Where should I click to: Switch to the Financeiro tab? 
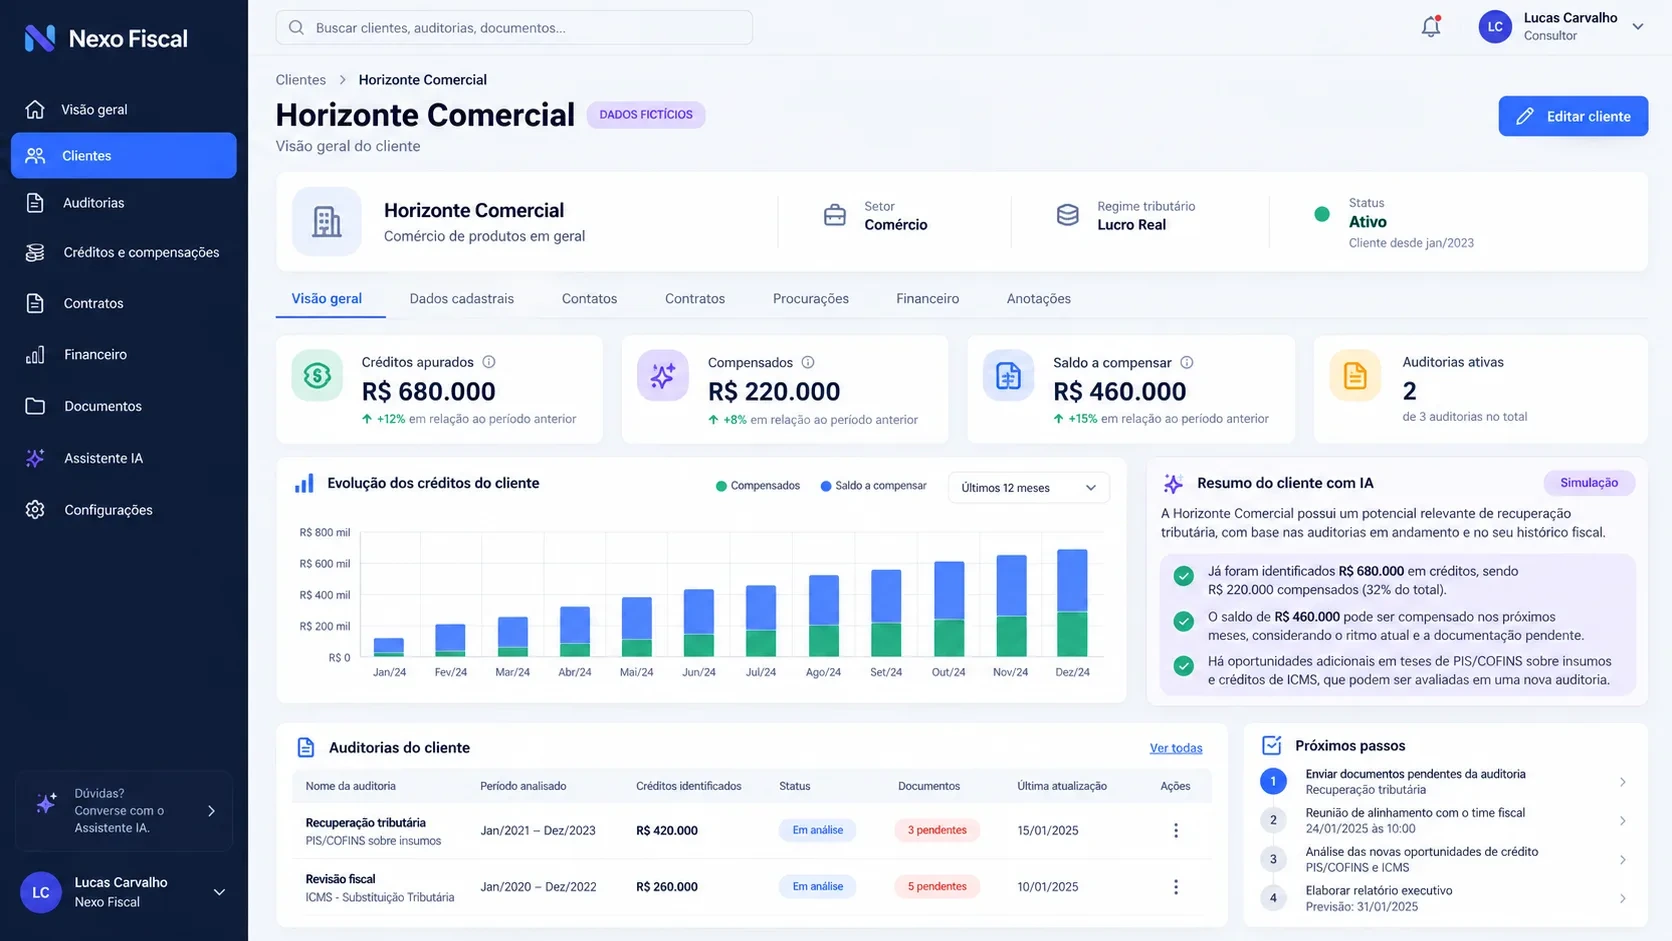(928, 299)
